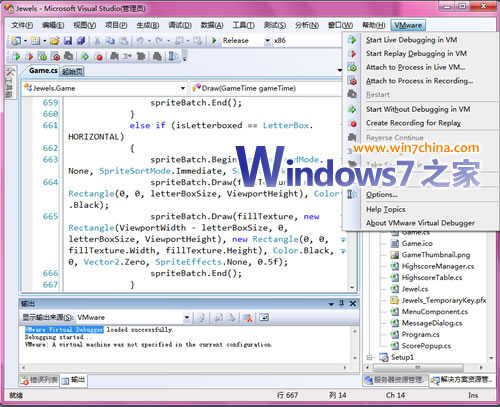Open the Toolbox side tab icon
The width and height of the screenshot is (500, 407).
10,72
